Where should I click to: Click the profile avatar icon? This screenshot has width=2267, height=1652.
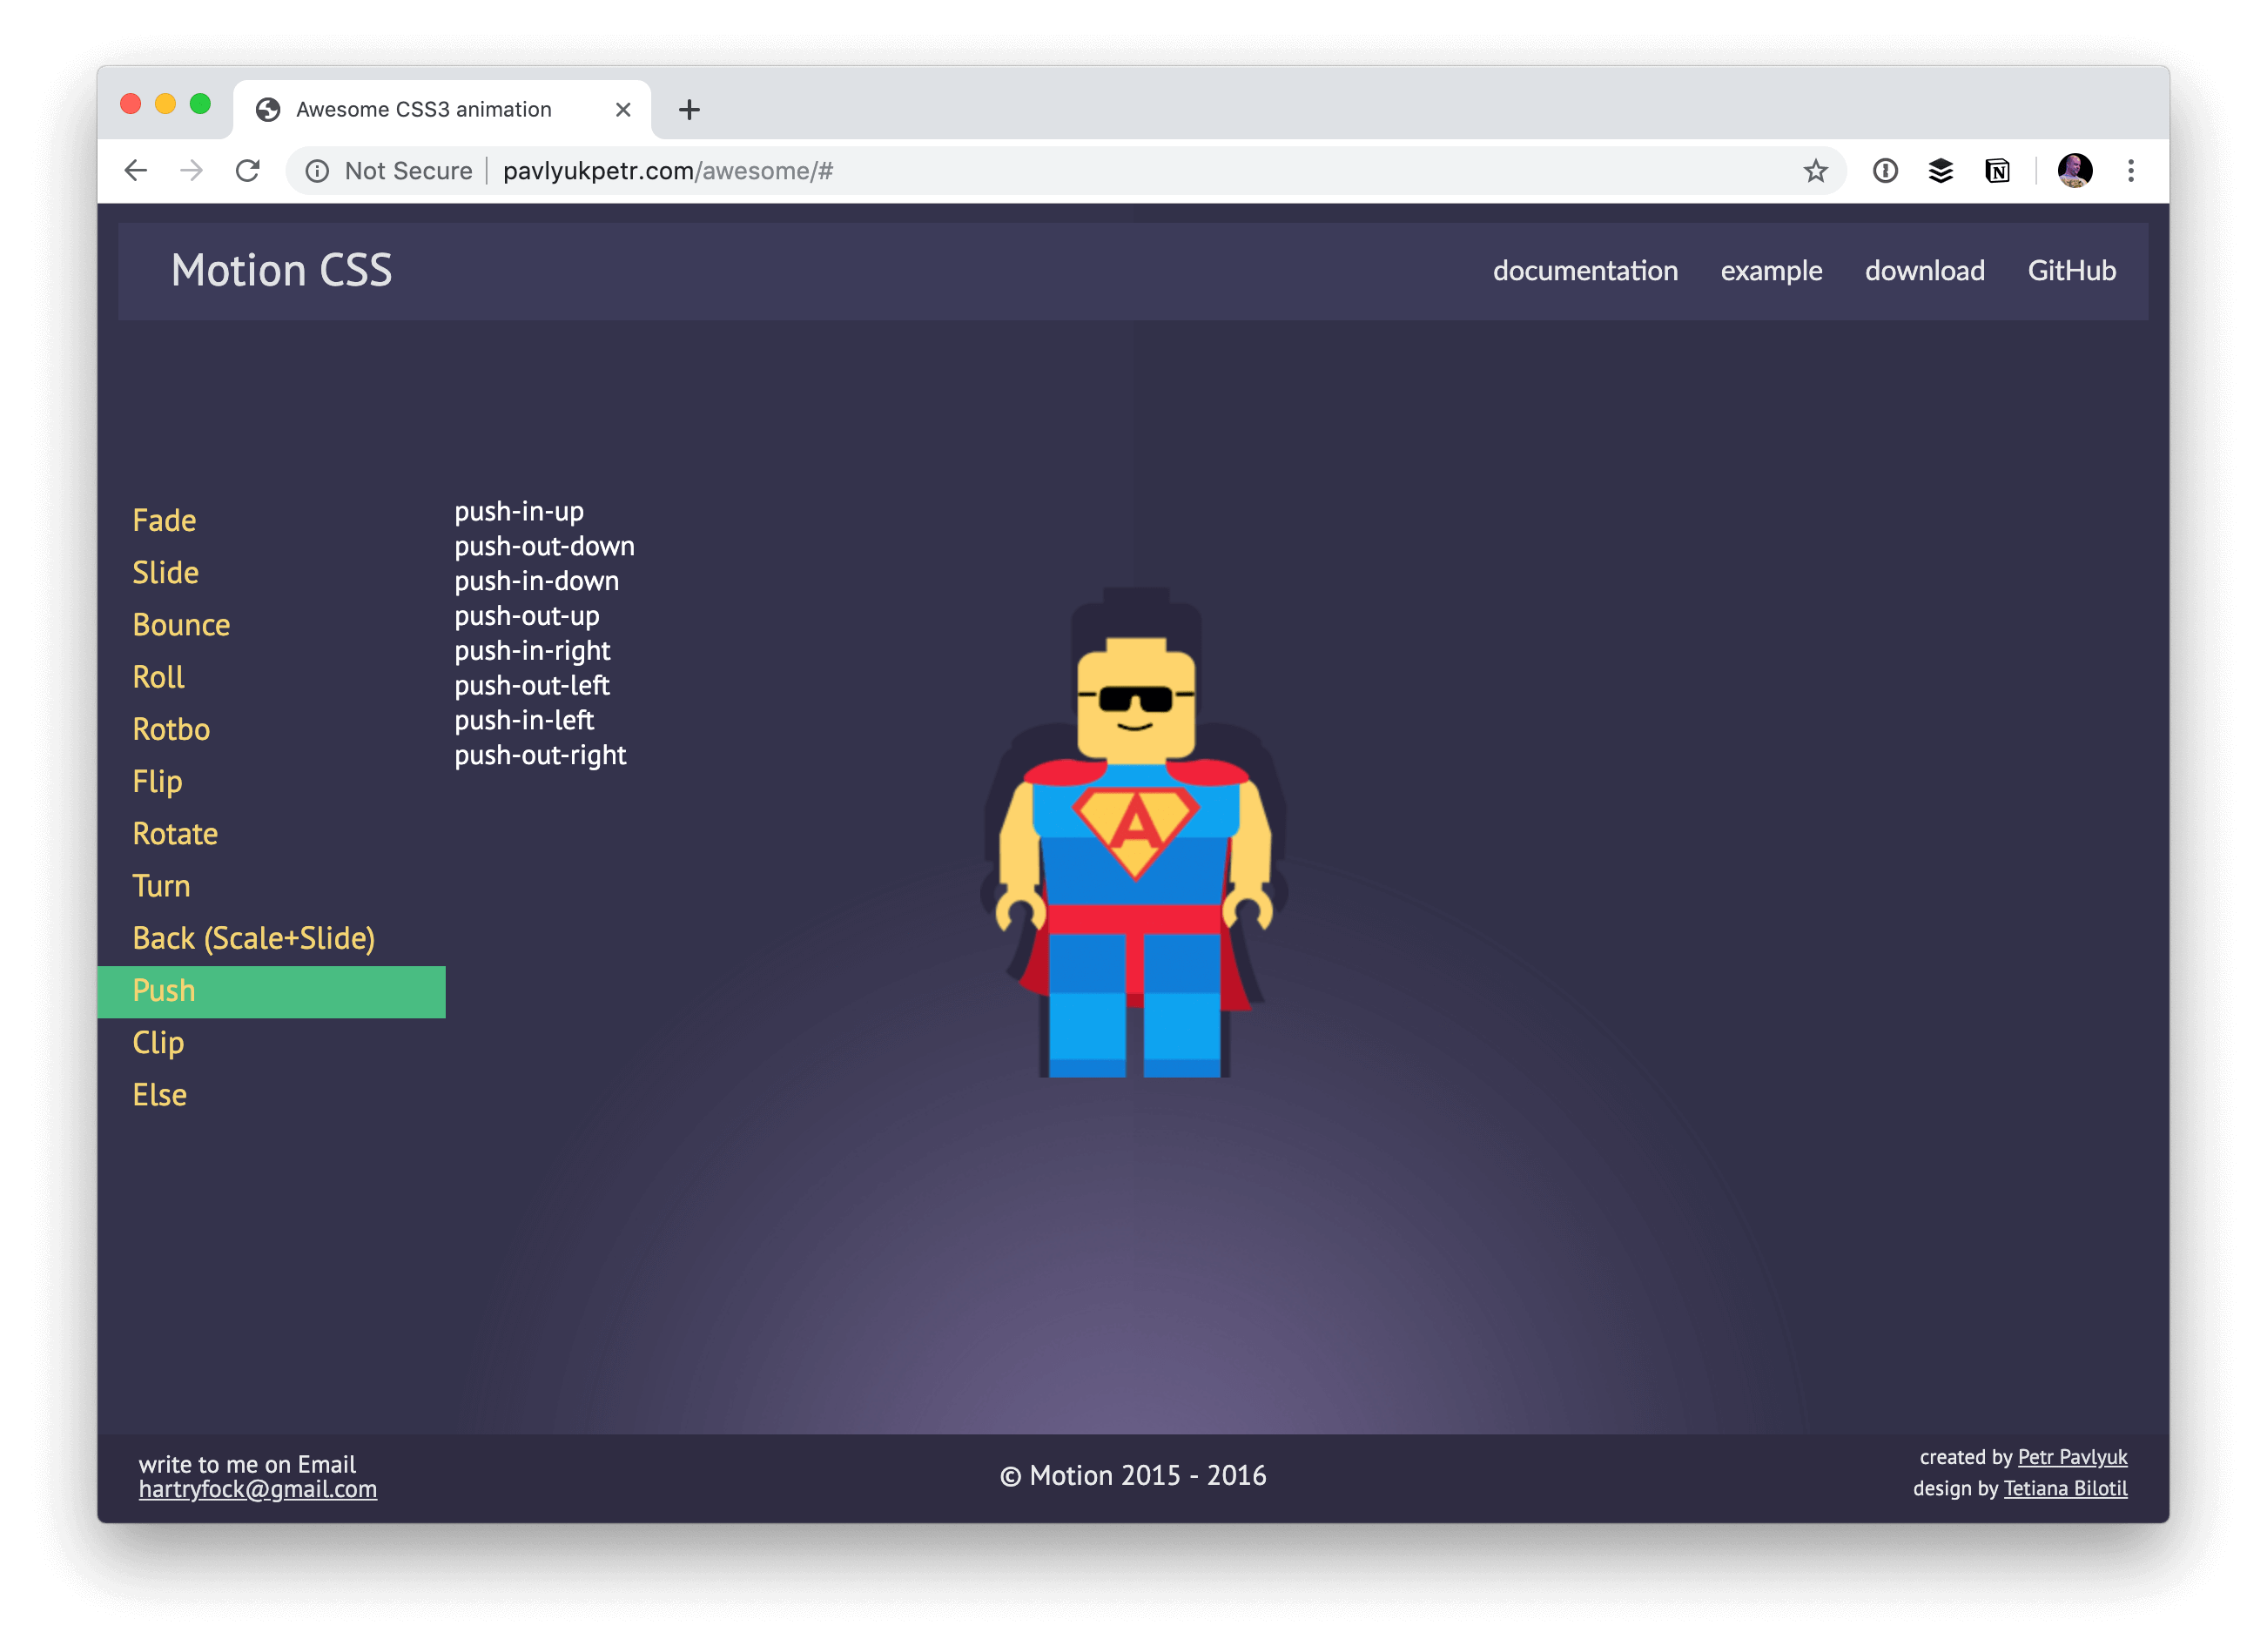2075,171
